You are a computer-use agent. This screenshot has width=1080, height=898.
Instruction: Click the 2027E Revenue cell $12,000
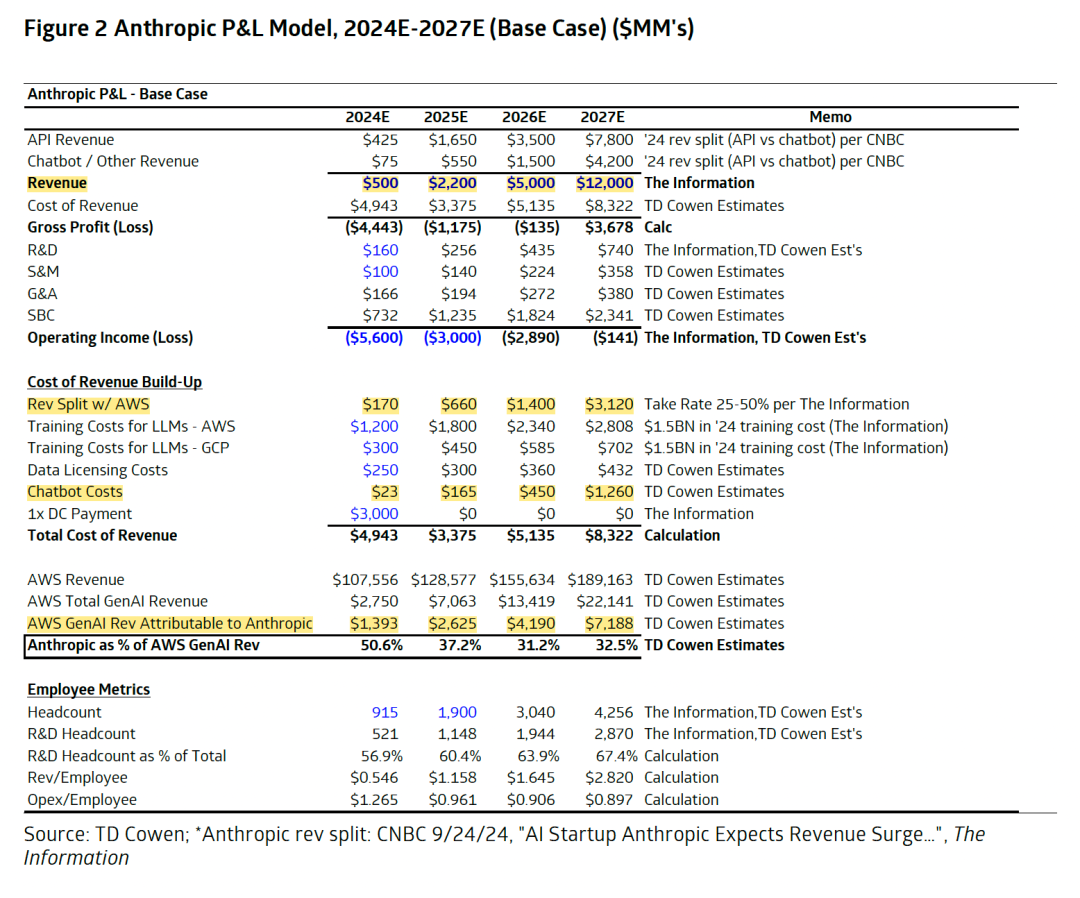click(604, 183)
